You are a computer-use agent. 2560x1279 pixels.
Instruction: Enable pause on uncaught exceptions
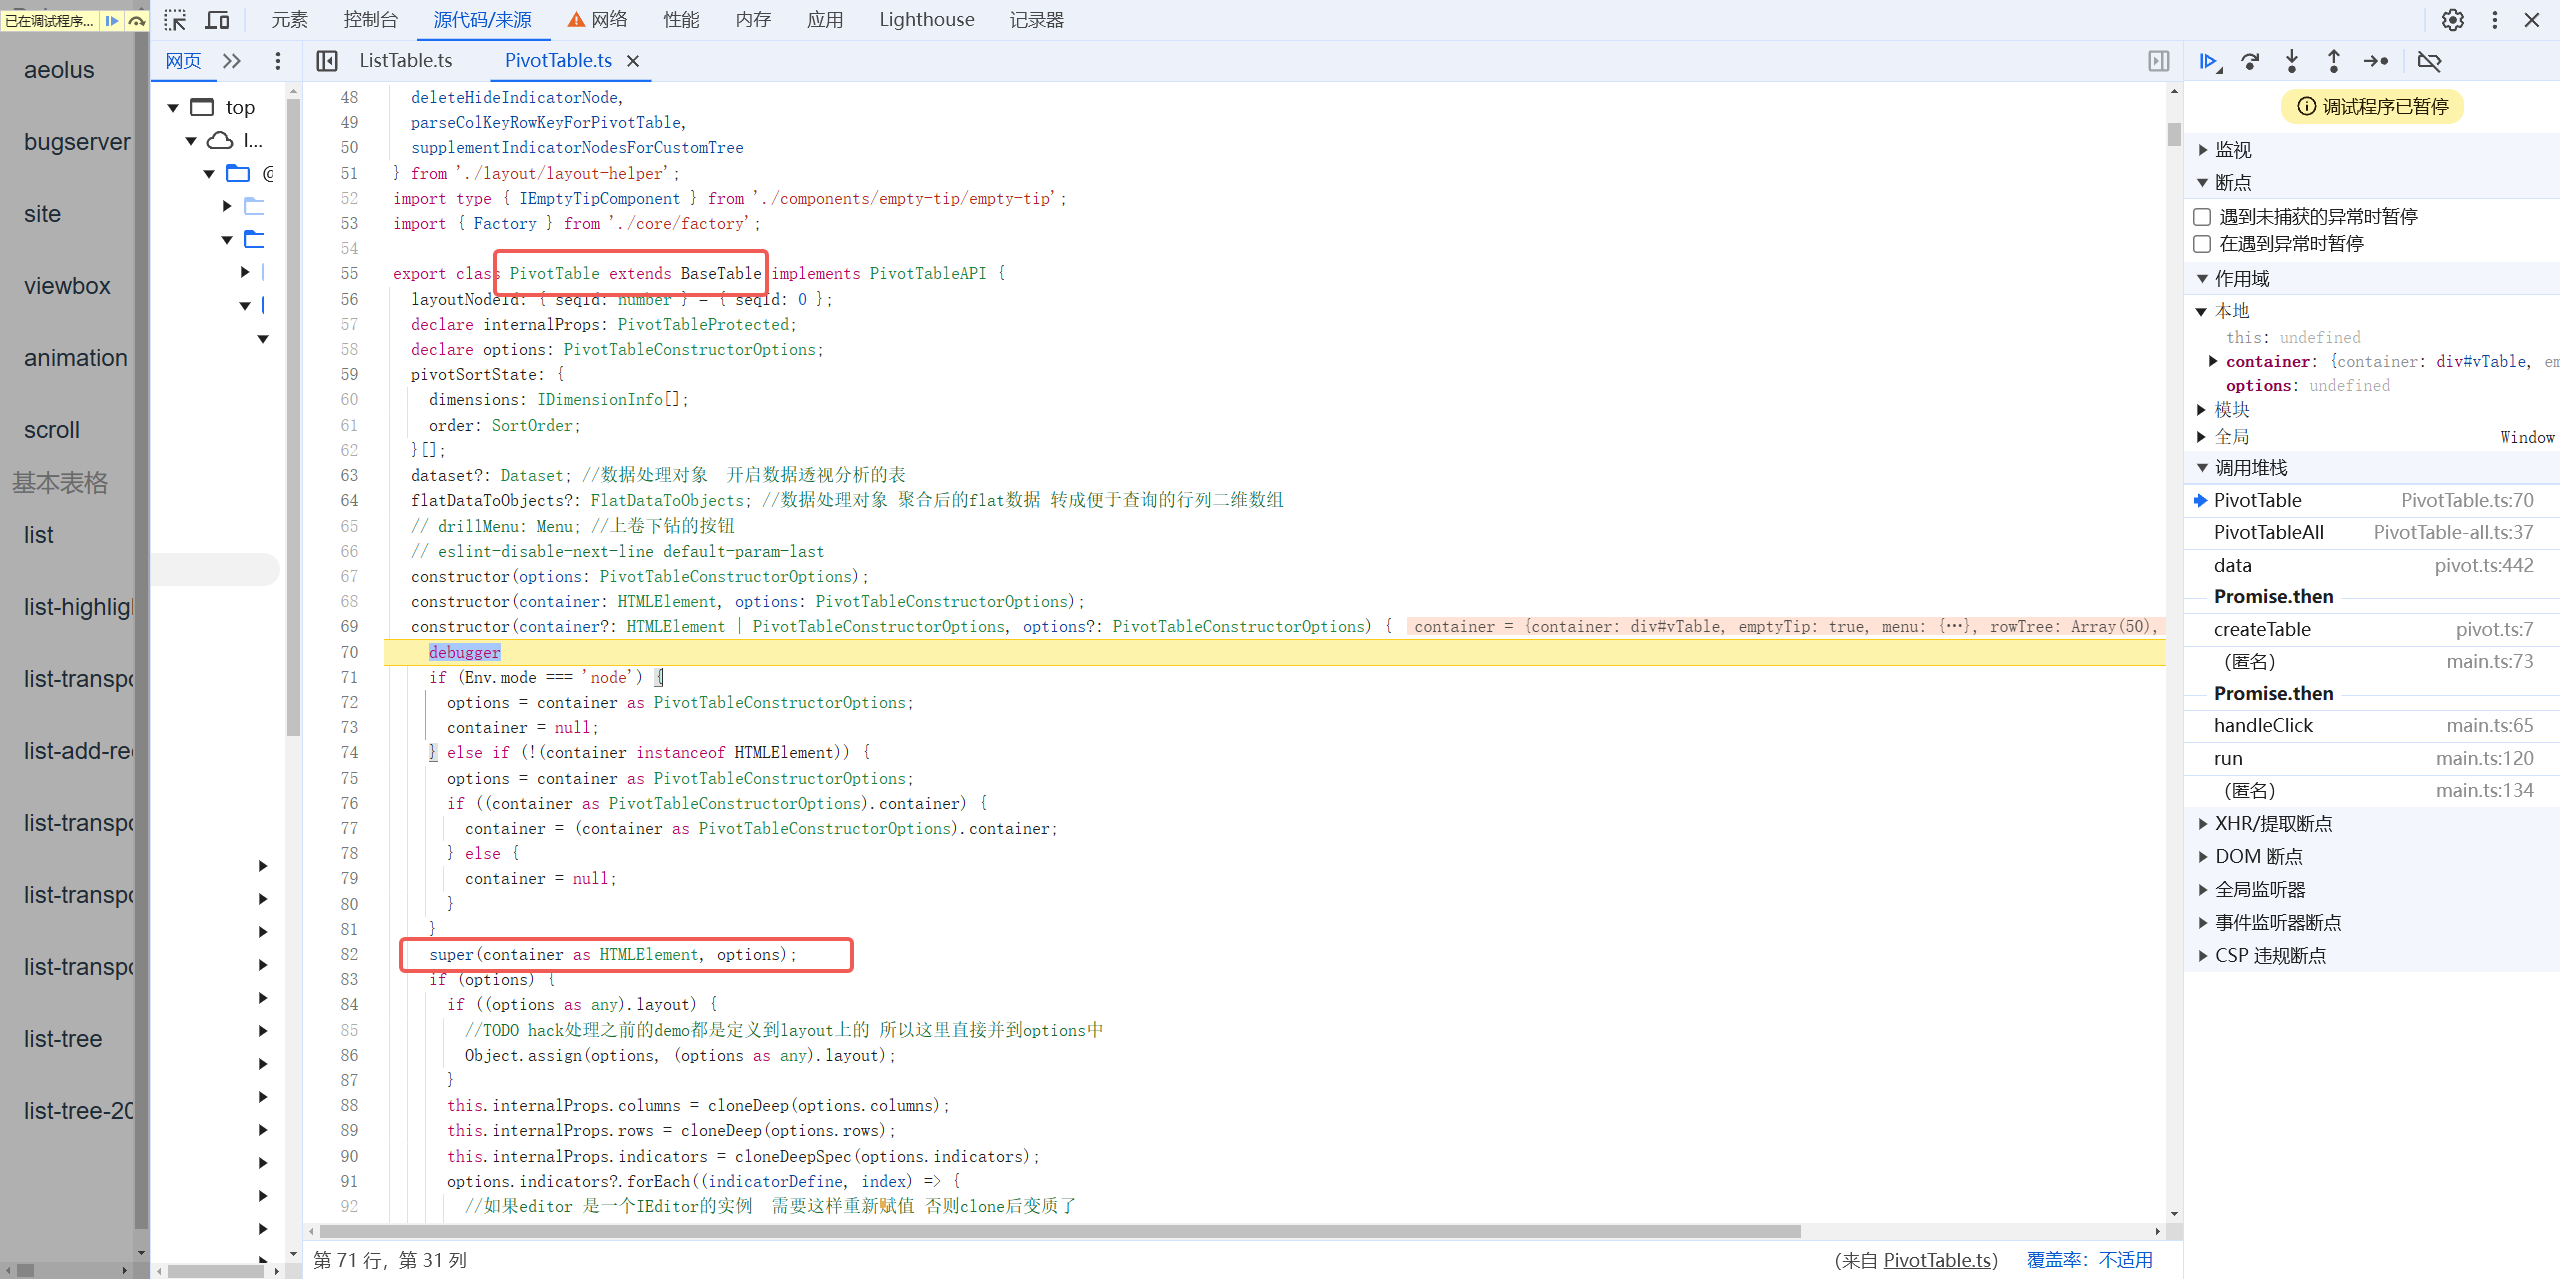pyautogui.click(x=2202, y=217)
